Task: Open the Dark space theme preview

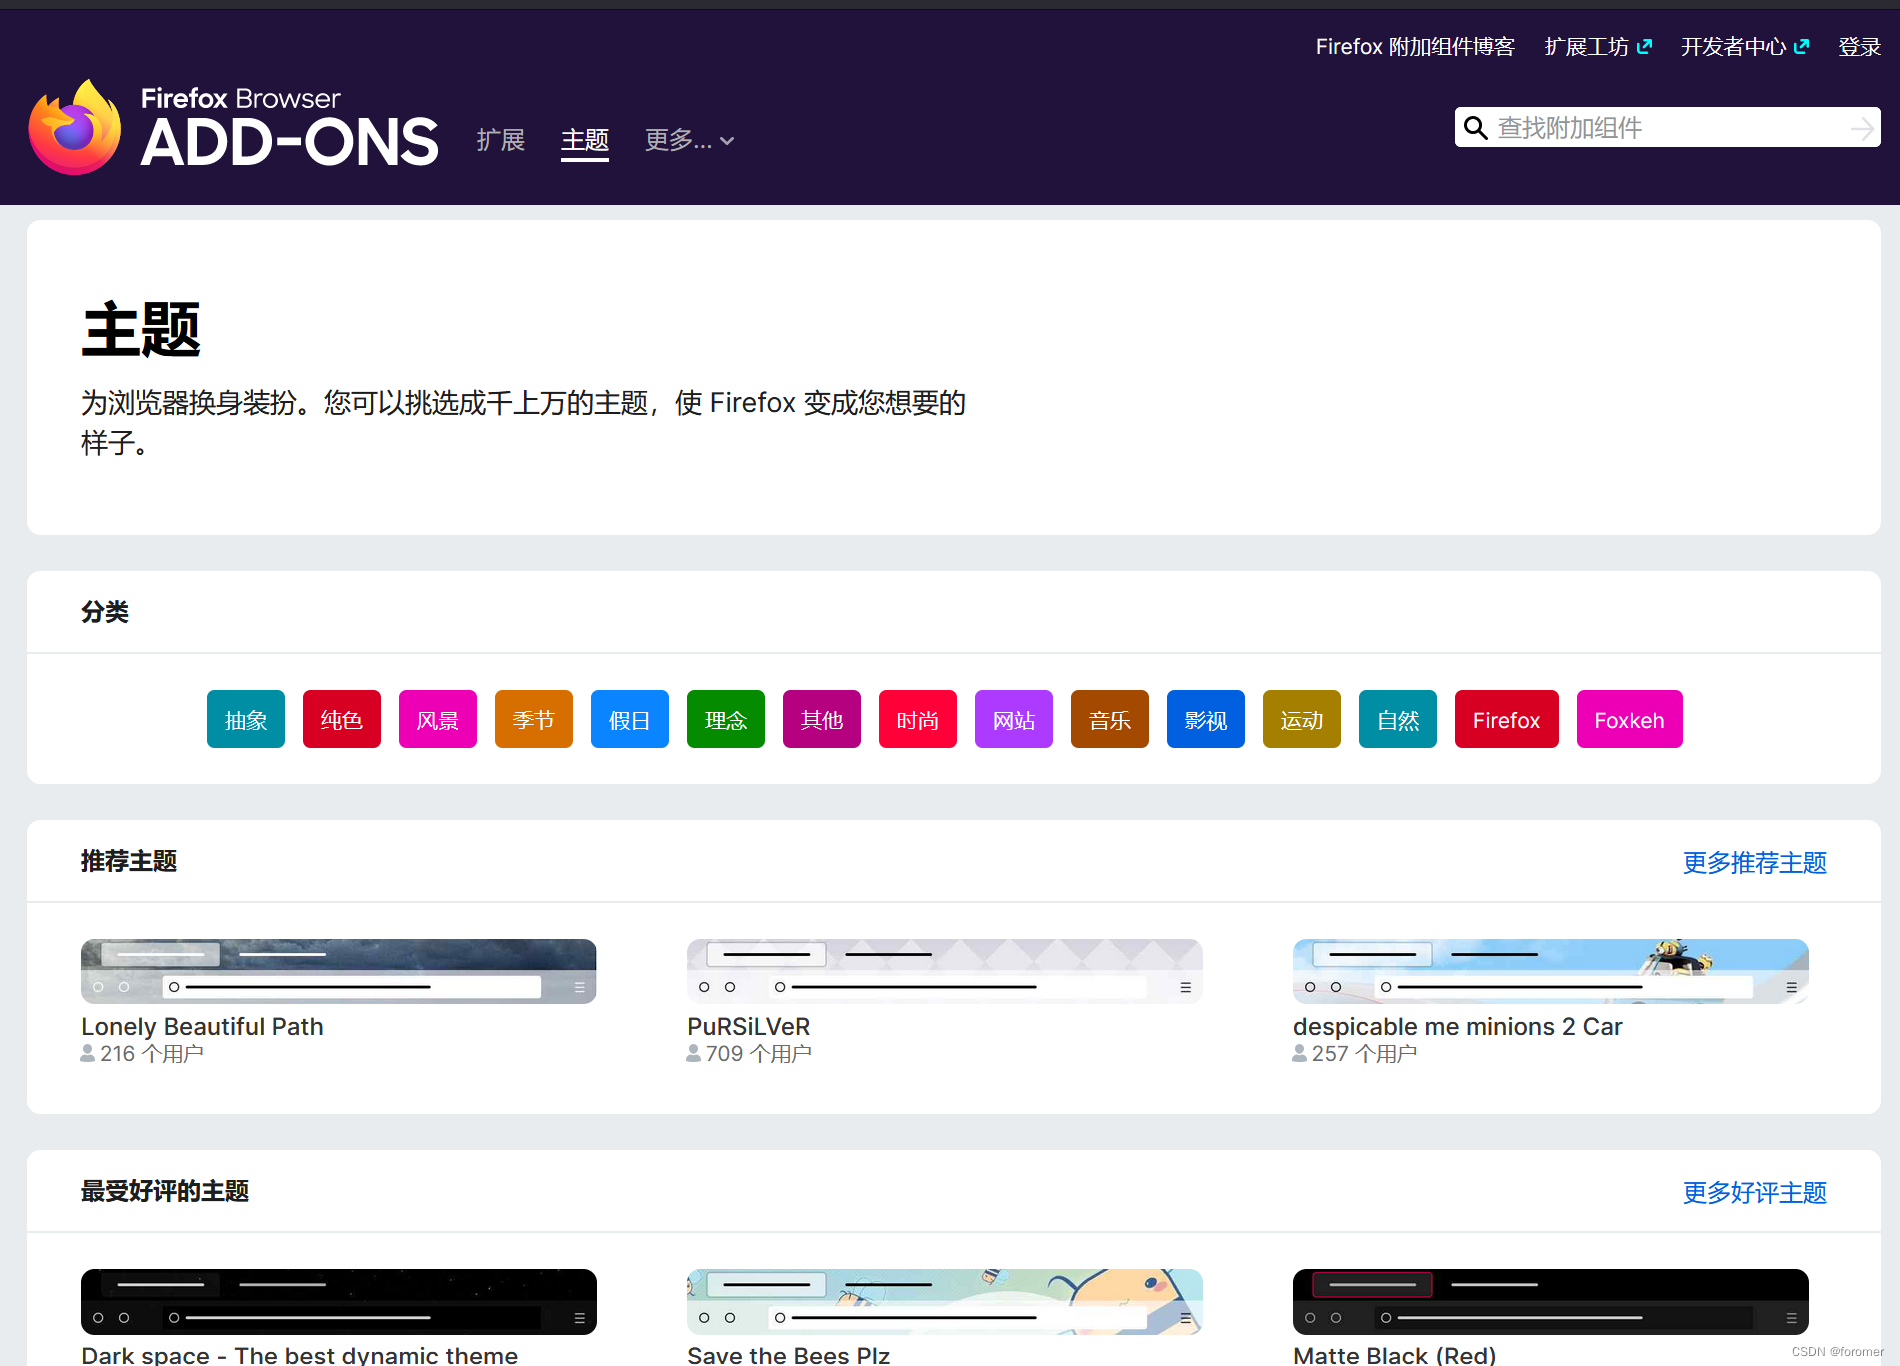Action: 339,1302
